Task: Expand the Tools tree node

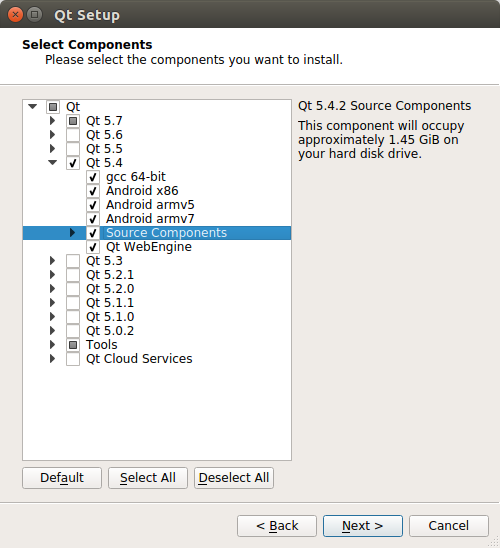Action: click(52, 345)
